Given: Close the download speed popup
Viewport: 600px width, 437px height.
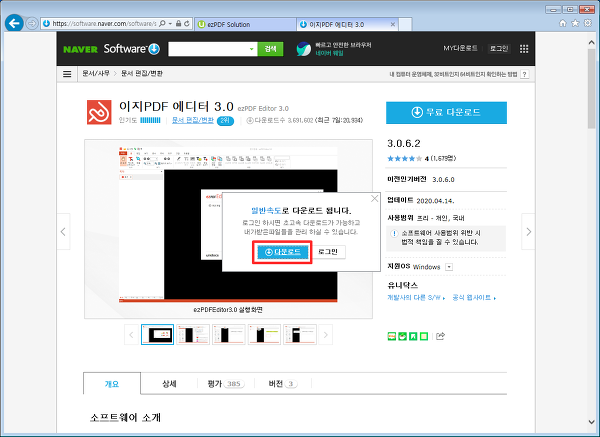Looking at the screenshot, I should [x=375, y=198].
